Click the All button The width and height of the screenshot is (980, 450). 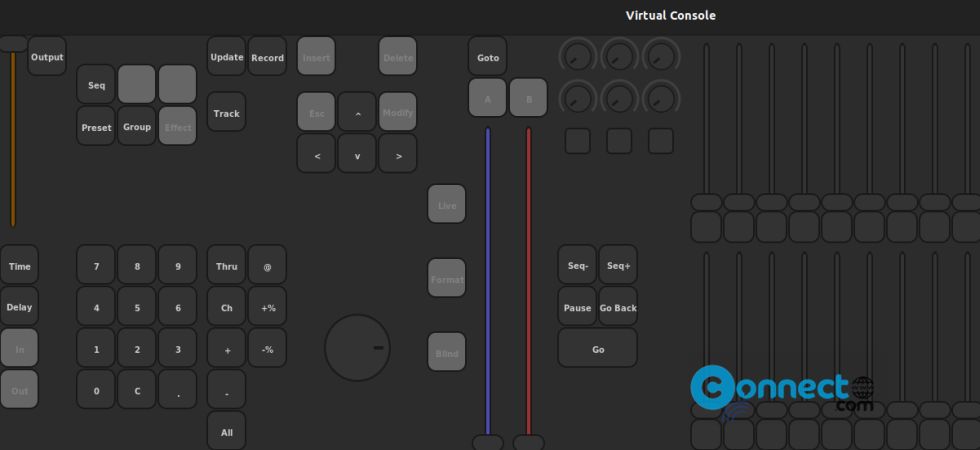226,431
